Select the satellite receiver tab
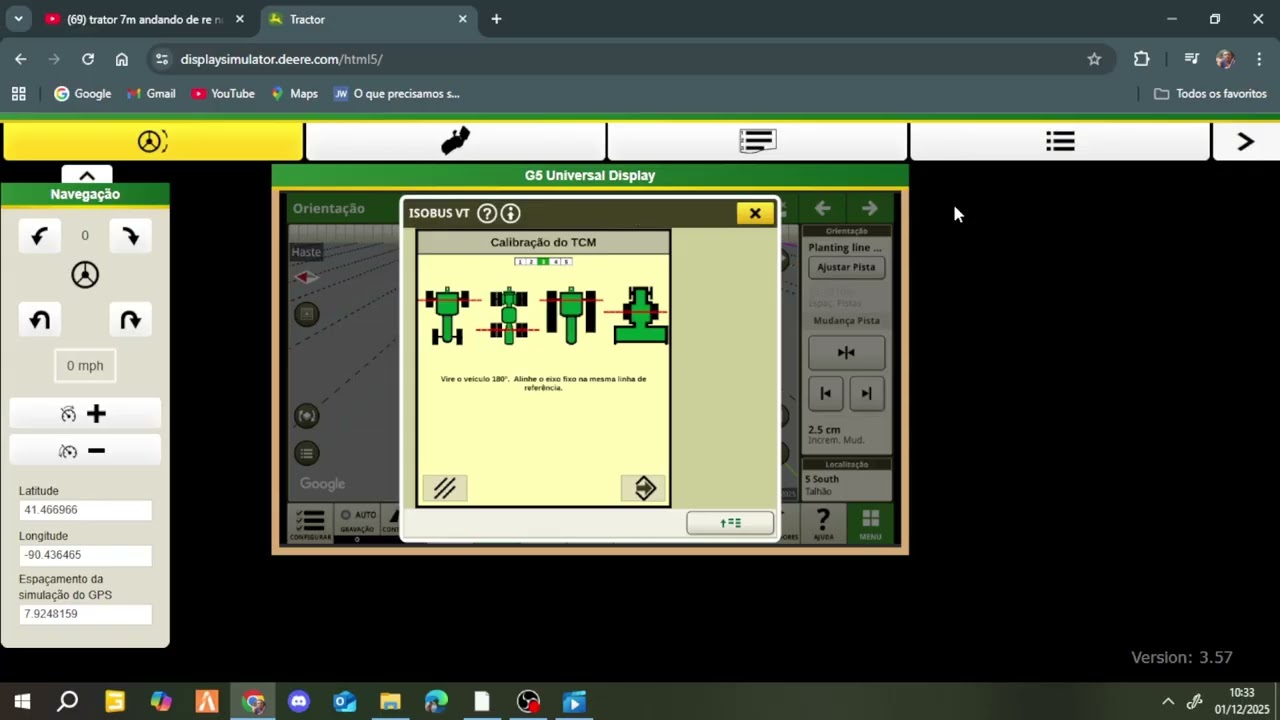 pyautogui.click(x=456, y=142)
